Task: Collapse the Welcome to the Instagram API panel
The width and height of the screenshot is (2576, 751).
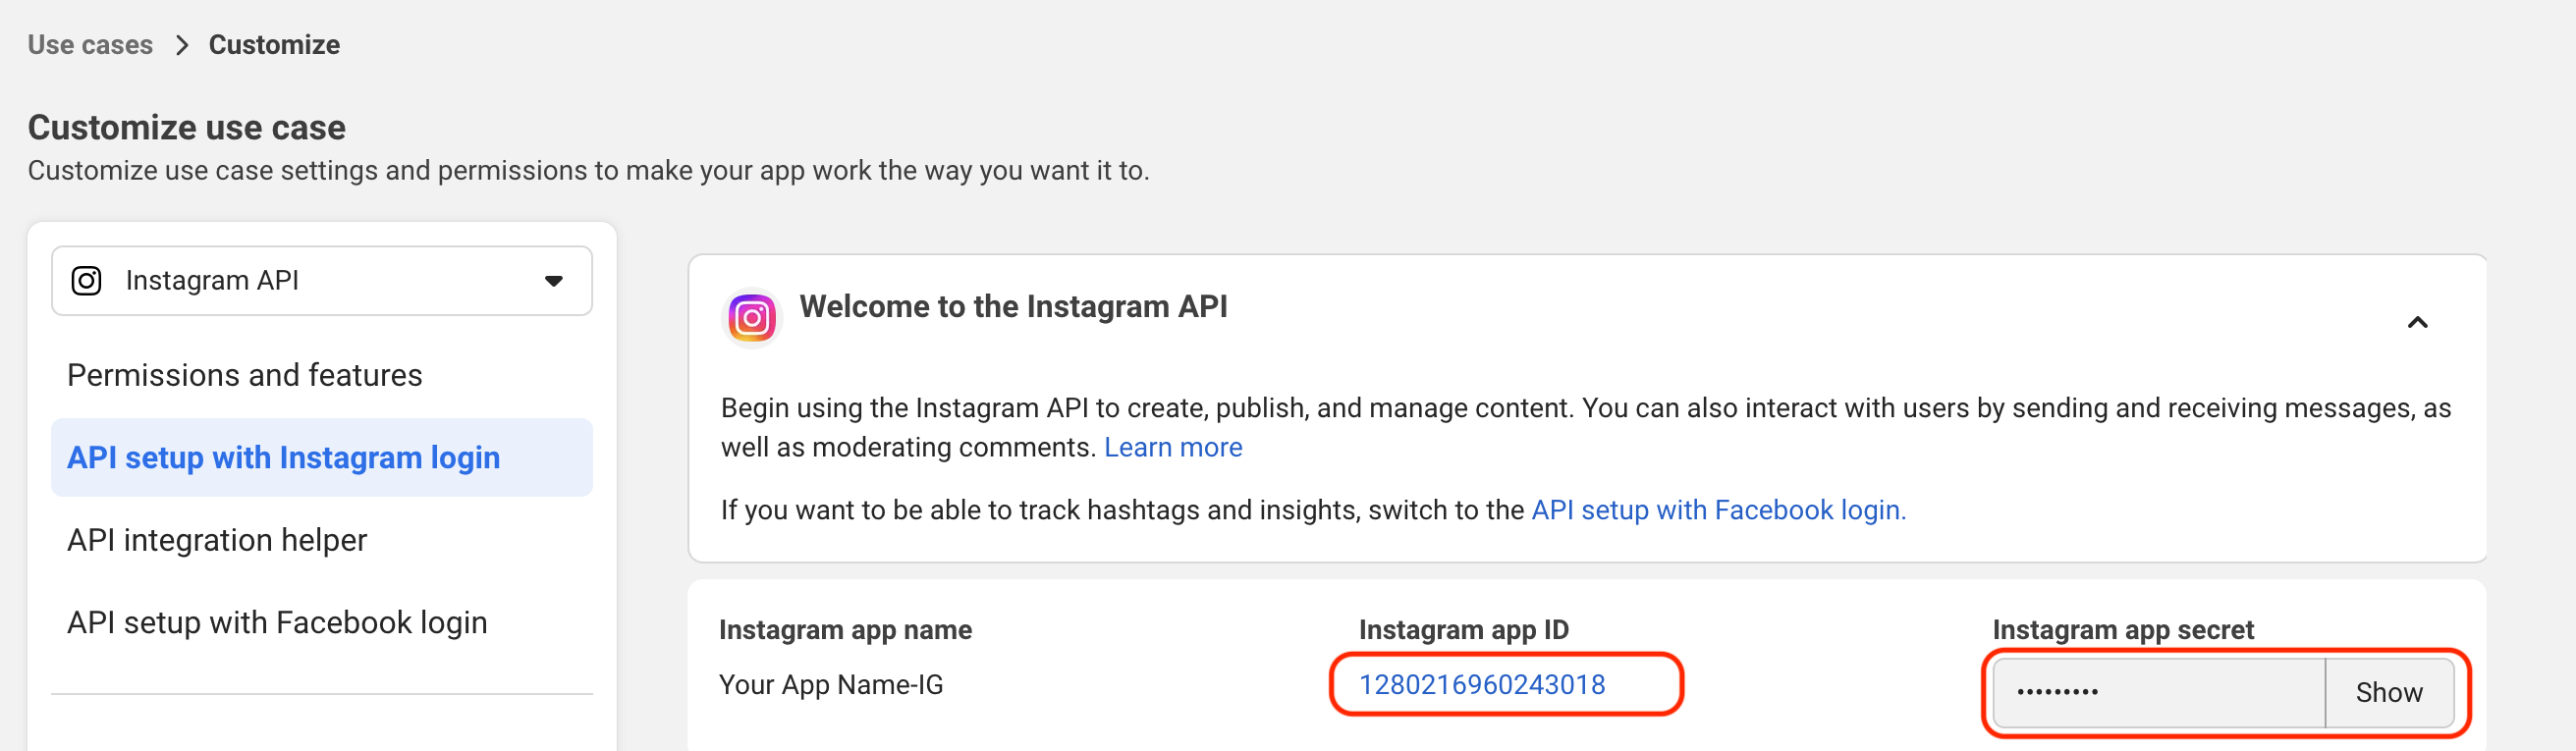Action: 2417,322
